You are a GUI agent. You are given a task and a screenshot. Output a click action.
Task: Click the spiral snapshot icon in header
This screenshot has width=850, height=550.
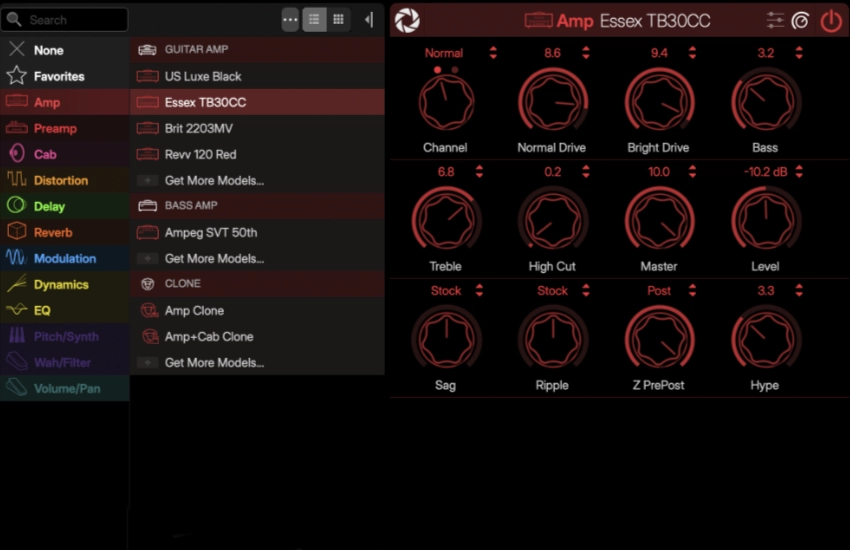801,21
